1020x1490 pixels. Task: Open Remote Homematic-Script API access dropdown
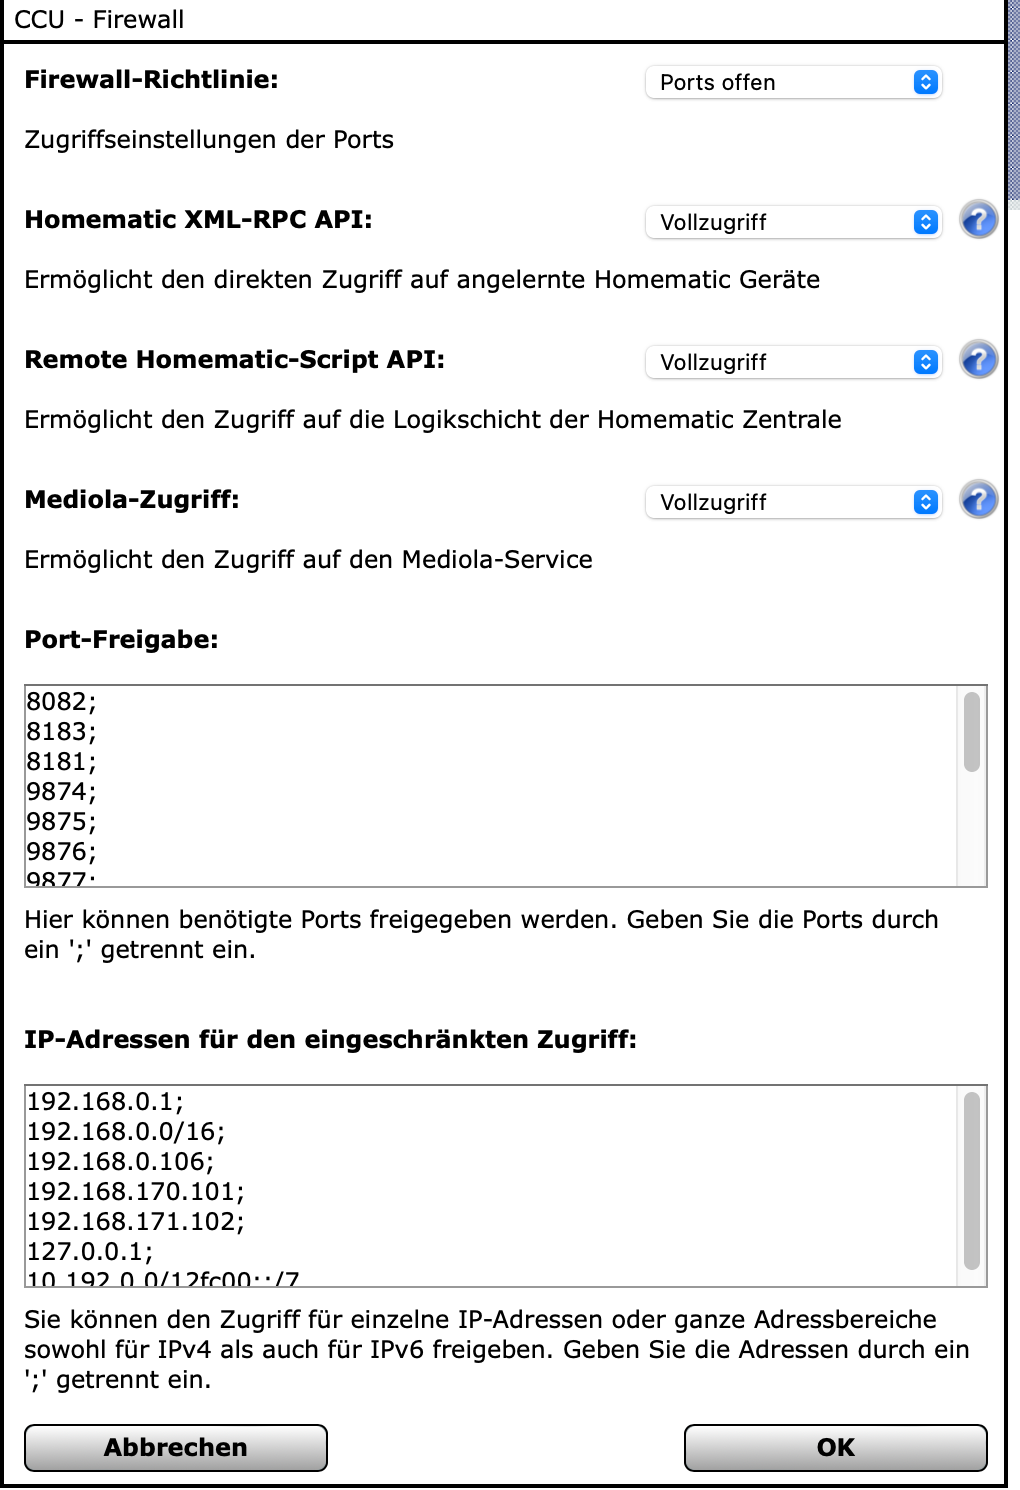tap(793, 362)
